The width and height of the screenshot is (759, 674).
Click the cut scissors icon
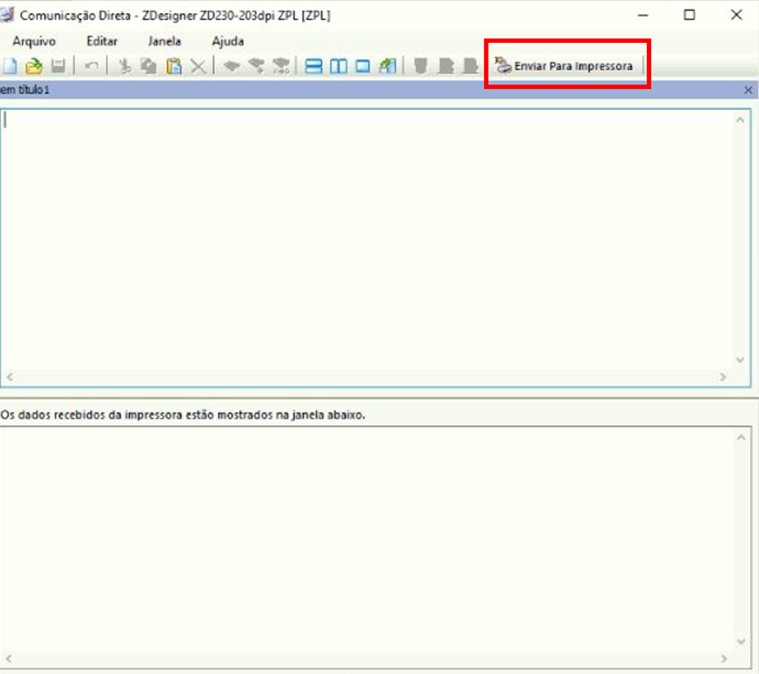pyautogui.click(x=125, y=67)
